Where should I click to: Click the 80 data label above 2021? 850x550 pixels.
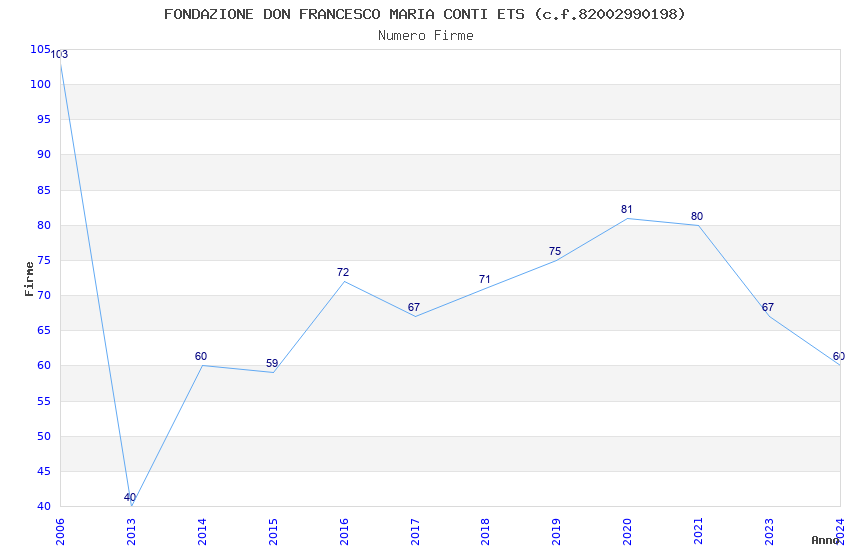(697, 216)
